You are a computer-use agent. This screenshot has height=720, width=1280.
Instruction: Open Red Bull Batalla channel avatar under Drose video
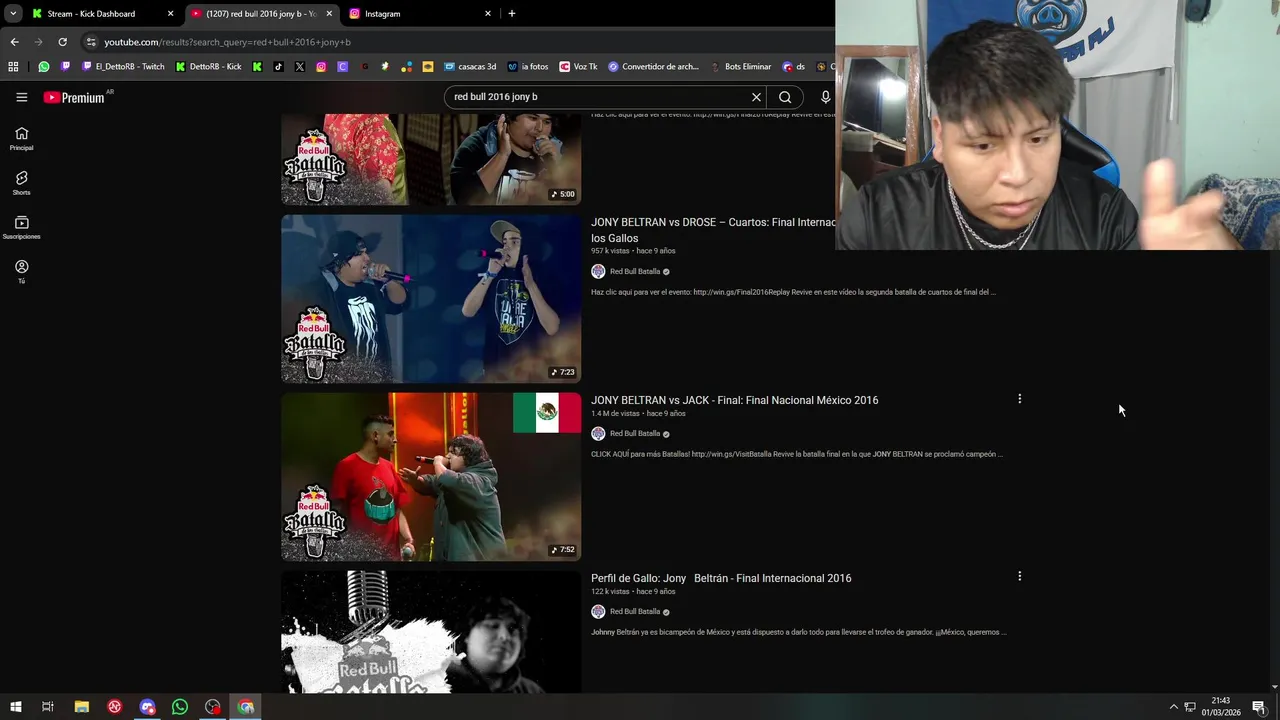598,271
